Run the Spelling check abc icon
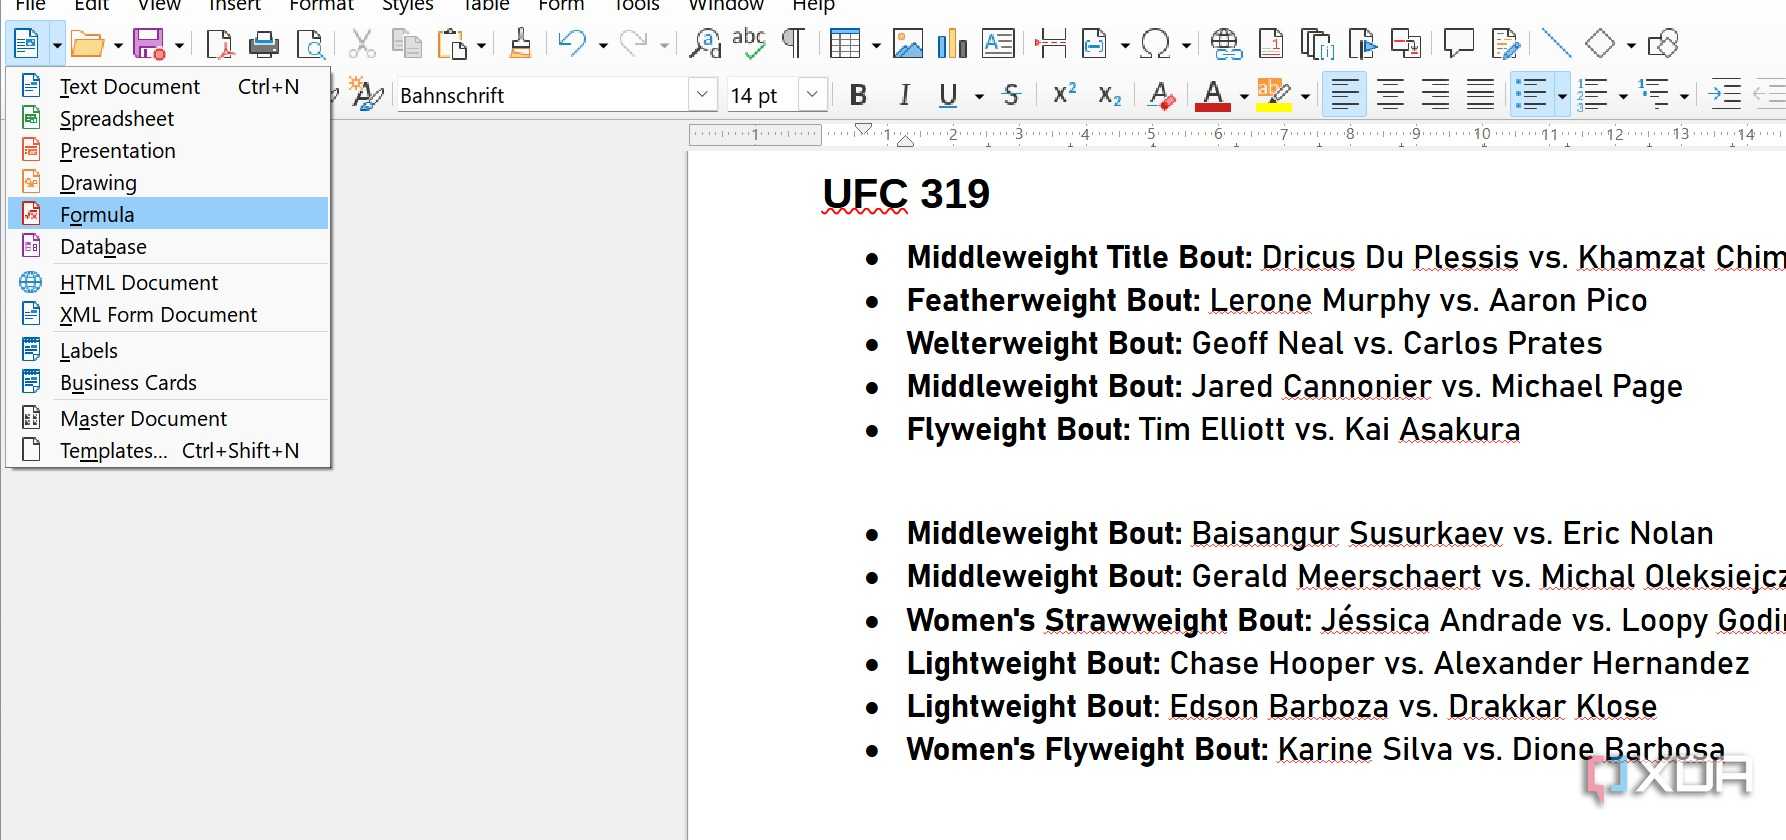This screenshot has width=1786, height=840. click(x=749, y=43)
